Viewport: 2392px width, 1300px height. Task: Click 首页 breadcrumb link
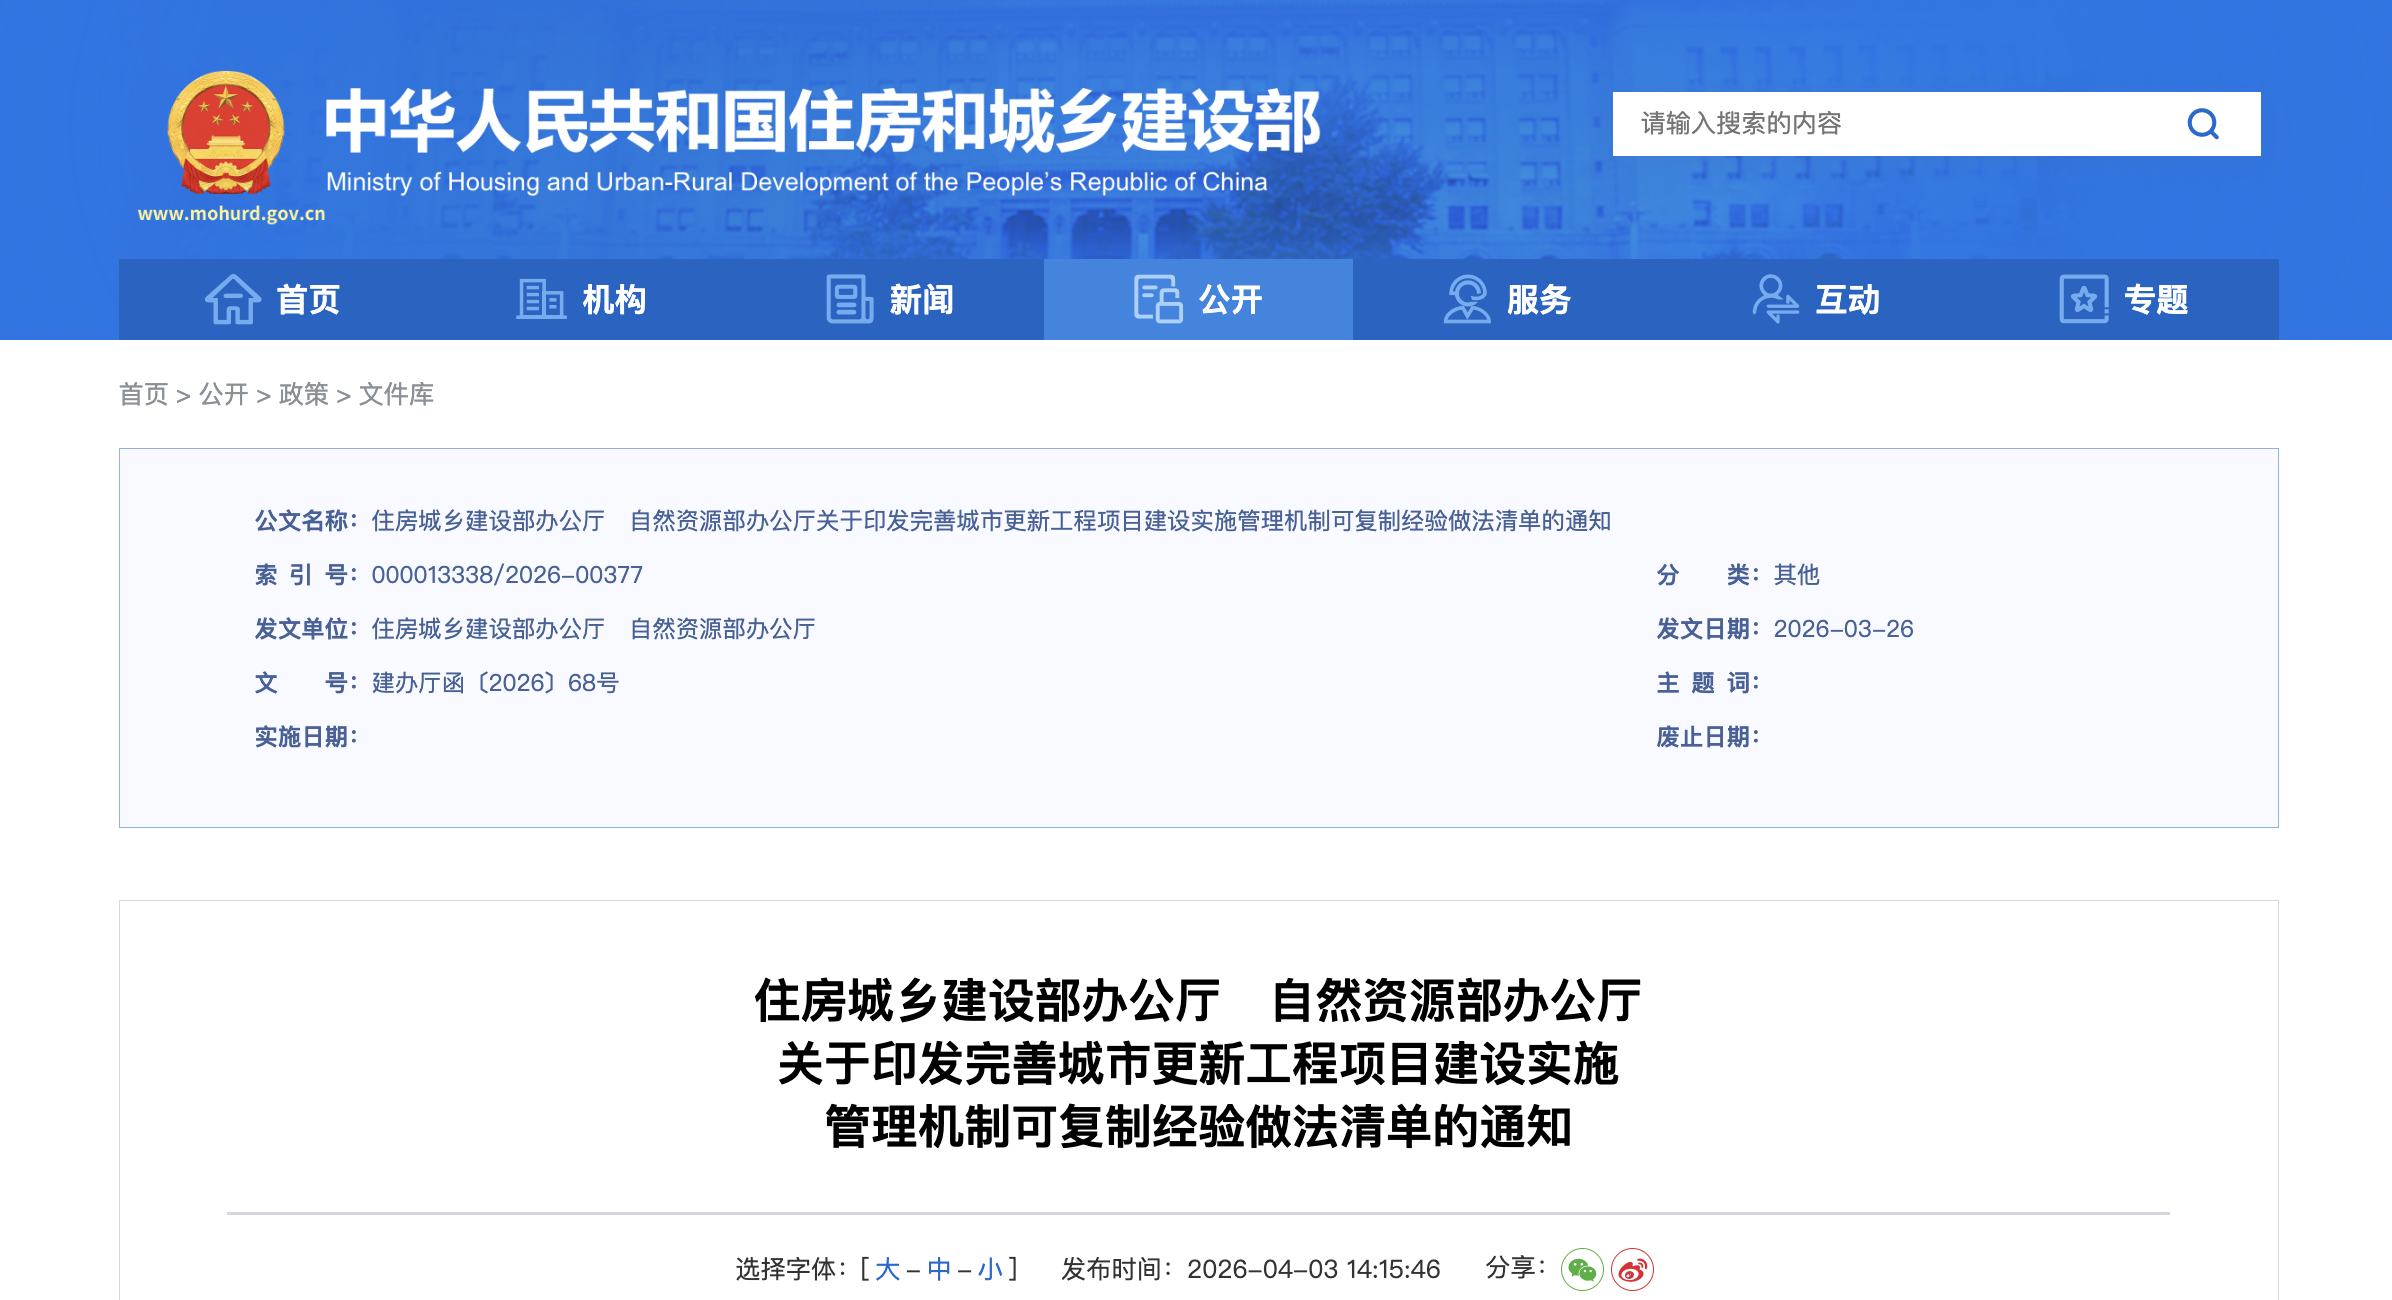pos(143,394)
